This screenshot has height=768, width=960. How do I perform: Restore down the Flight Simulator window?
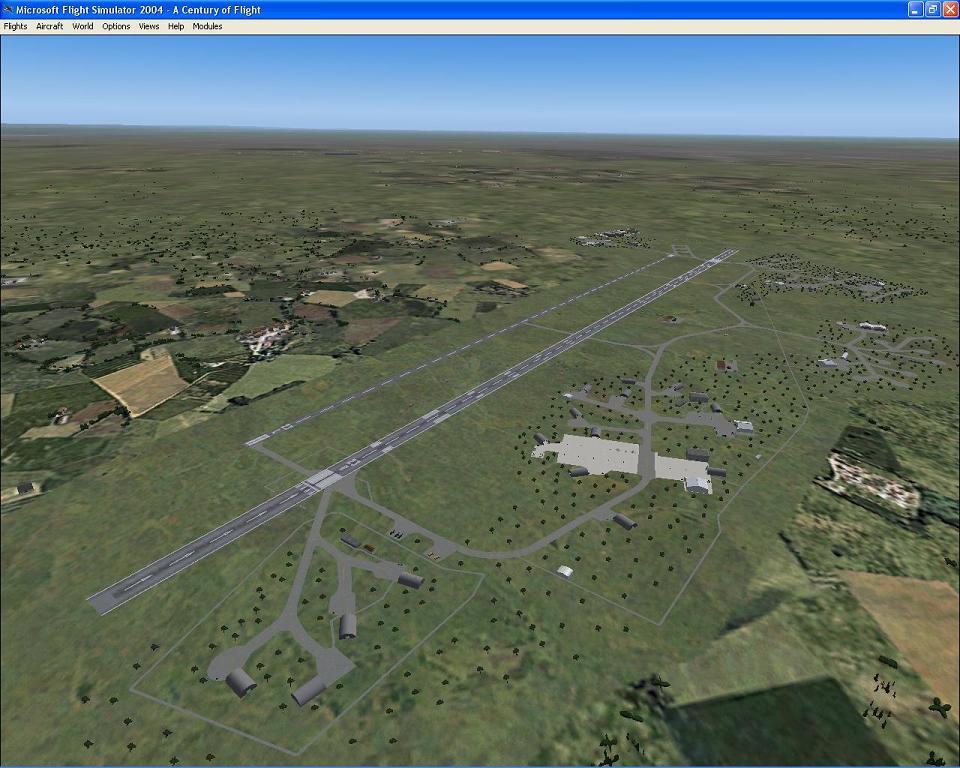pyautogui.click(x=932, y=9)
